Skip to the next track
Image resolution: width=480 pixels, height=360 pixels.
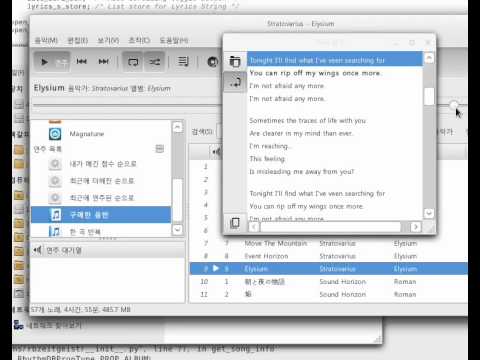(104, 61)
